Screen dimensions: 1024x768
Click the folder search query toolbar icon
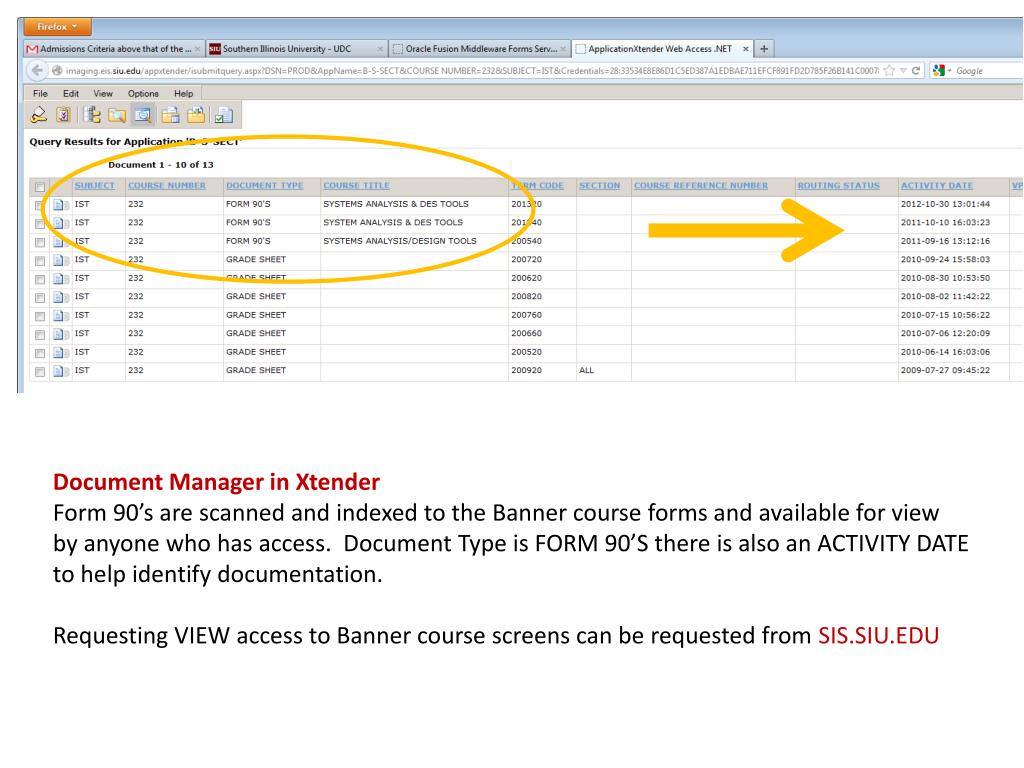(117, 116)
